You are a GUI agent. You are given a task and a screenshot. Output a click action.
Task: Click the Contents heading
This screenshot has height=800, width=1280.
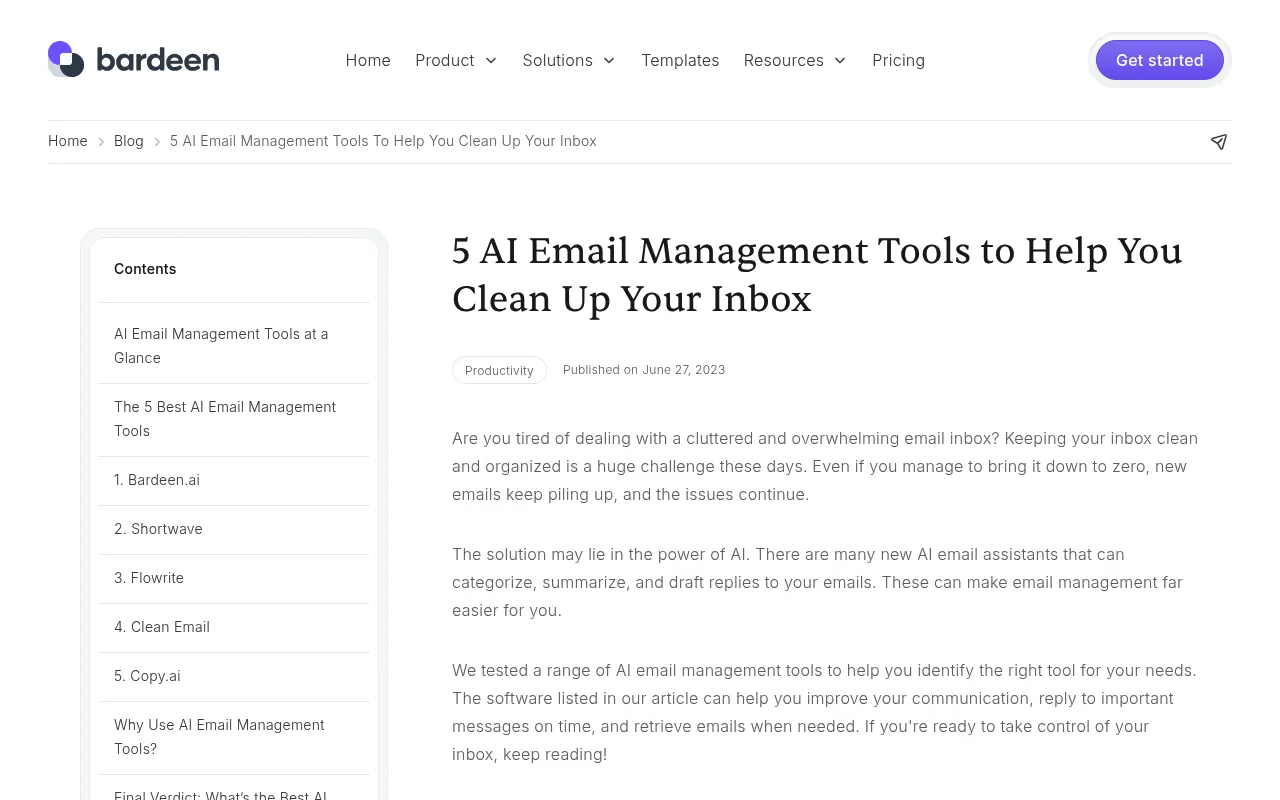(145, 269)
